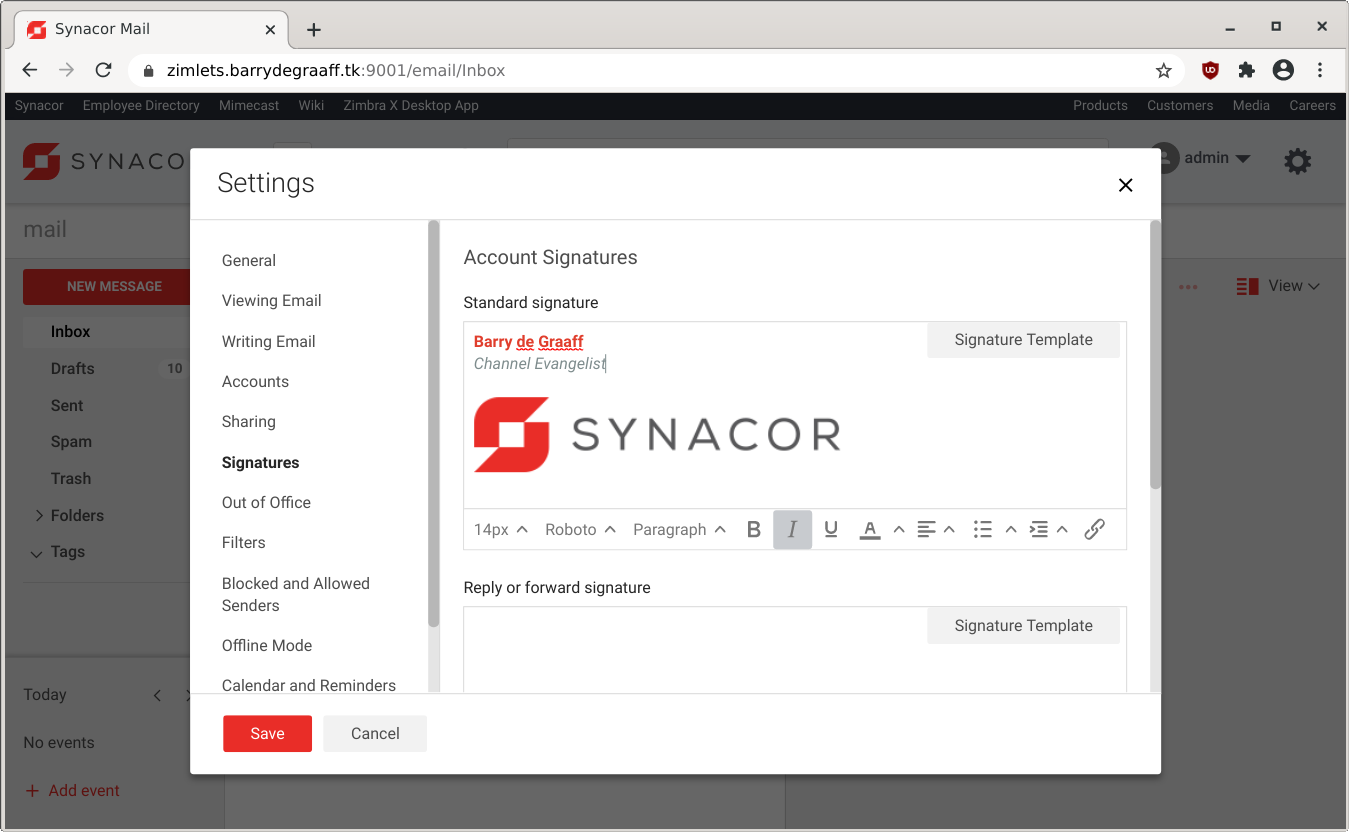Screen dimensions: 1349x832
Task: Open Out of Office settings
Action: (x=266, y=503)
